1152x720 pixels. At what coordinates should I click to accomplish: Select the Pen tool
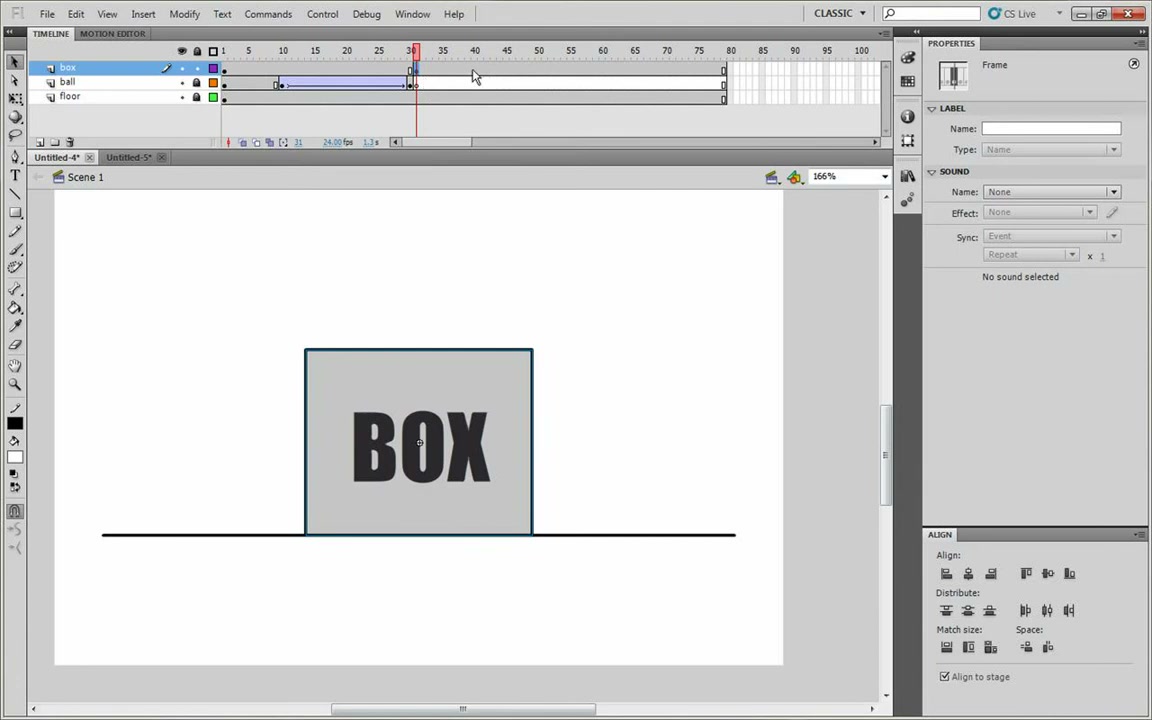coord(15,156)
